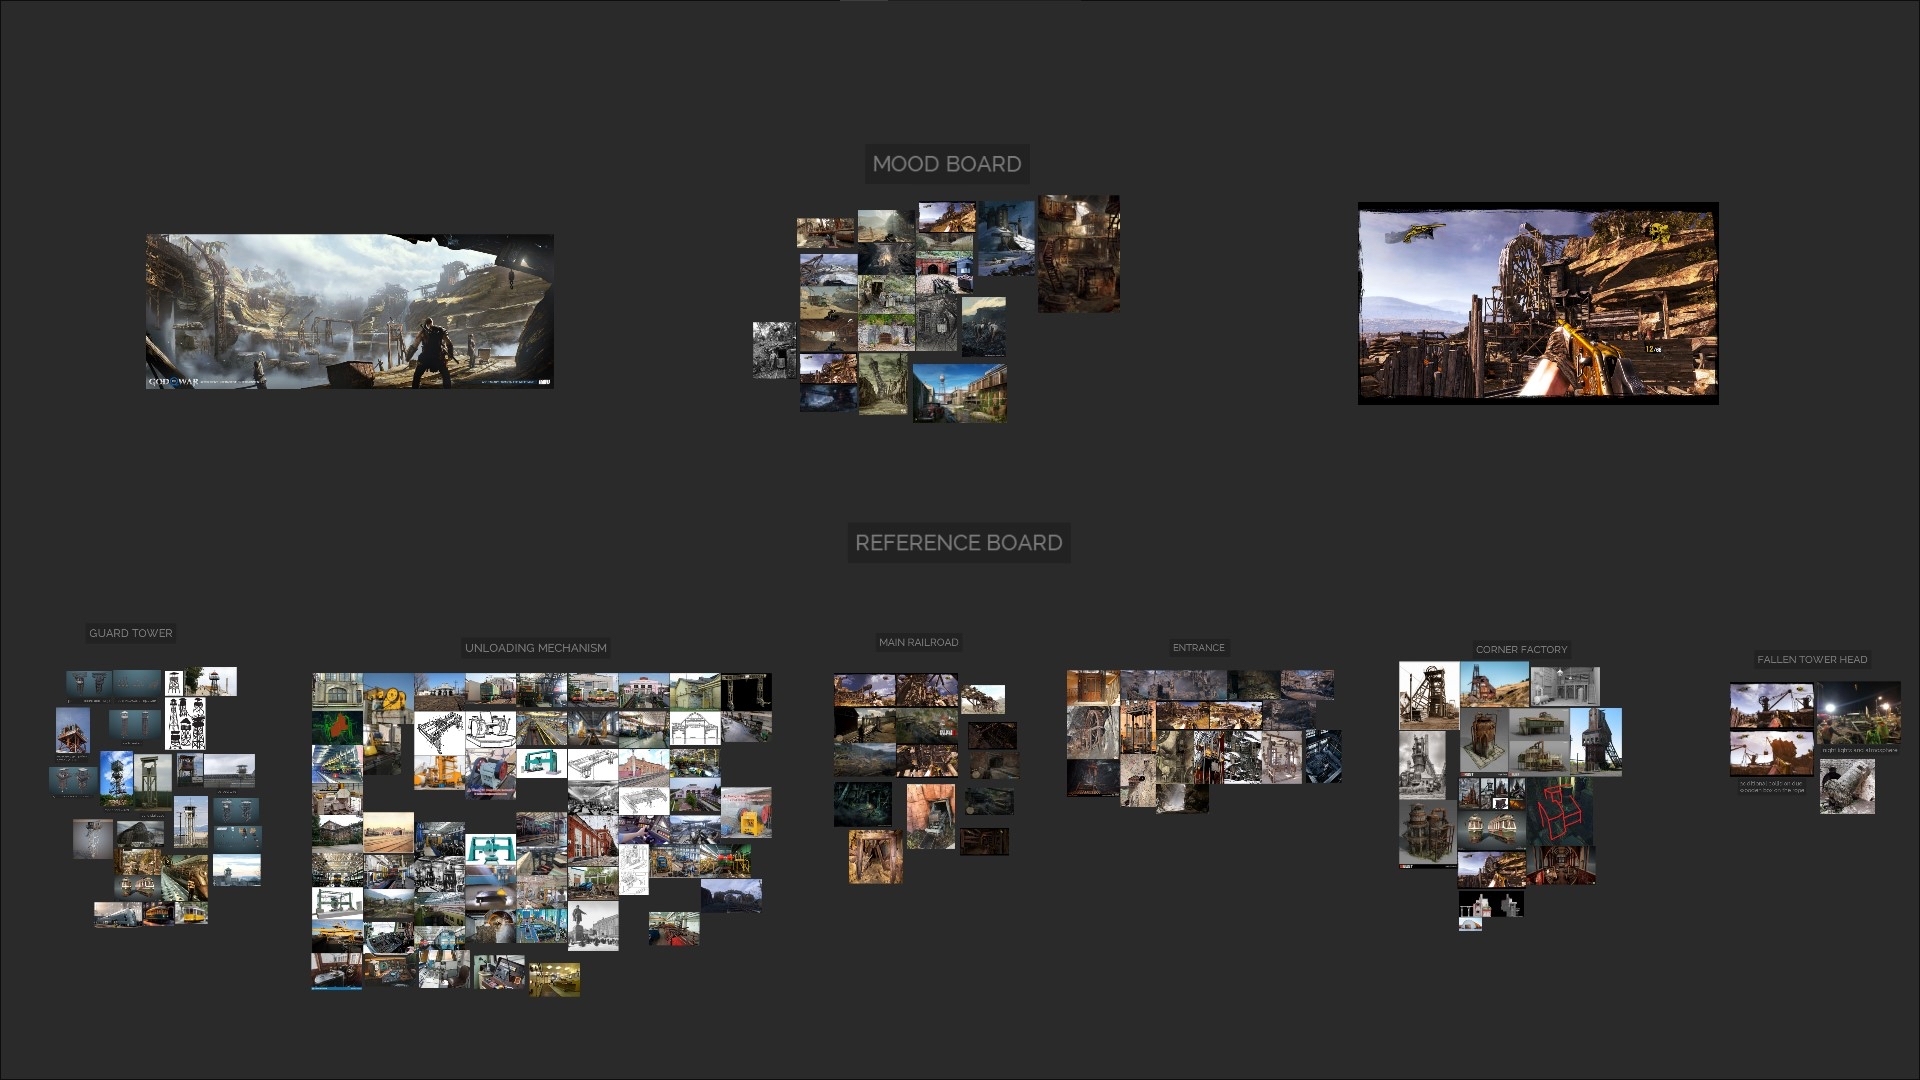Select the CORNER FACTORY section label
Image resolution: width=1920 pixels, height=1080 pixels.
pos(1521,649)
